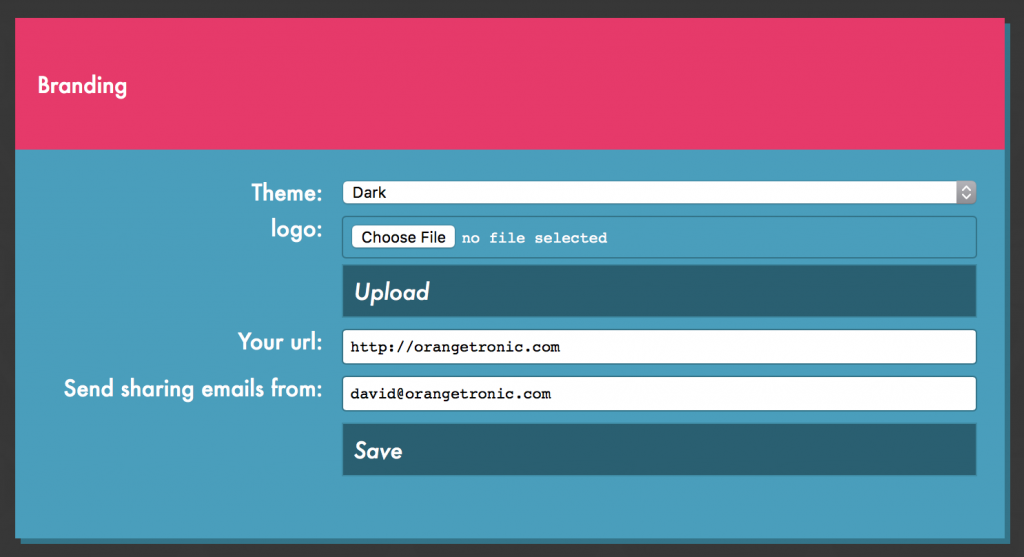The height and width of the screenshot is (557, 1024).
Task: Click the Choose File button for logo
Action: point(403,237)
